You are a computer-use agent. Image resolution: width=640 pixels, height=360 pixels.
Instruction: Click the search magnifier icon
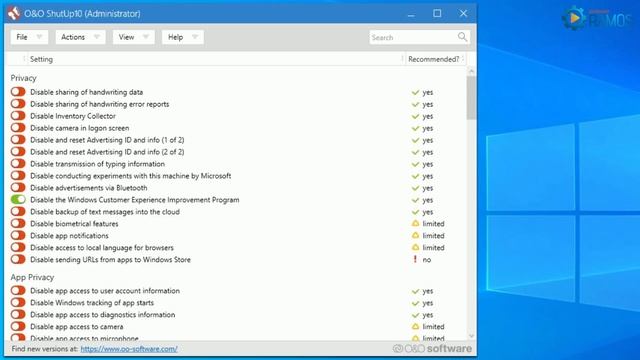(462, 37)
